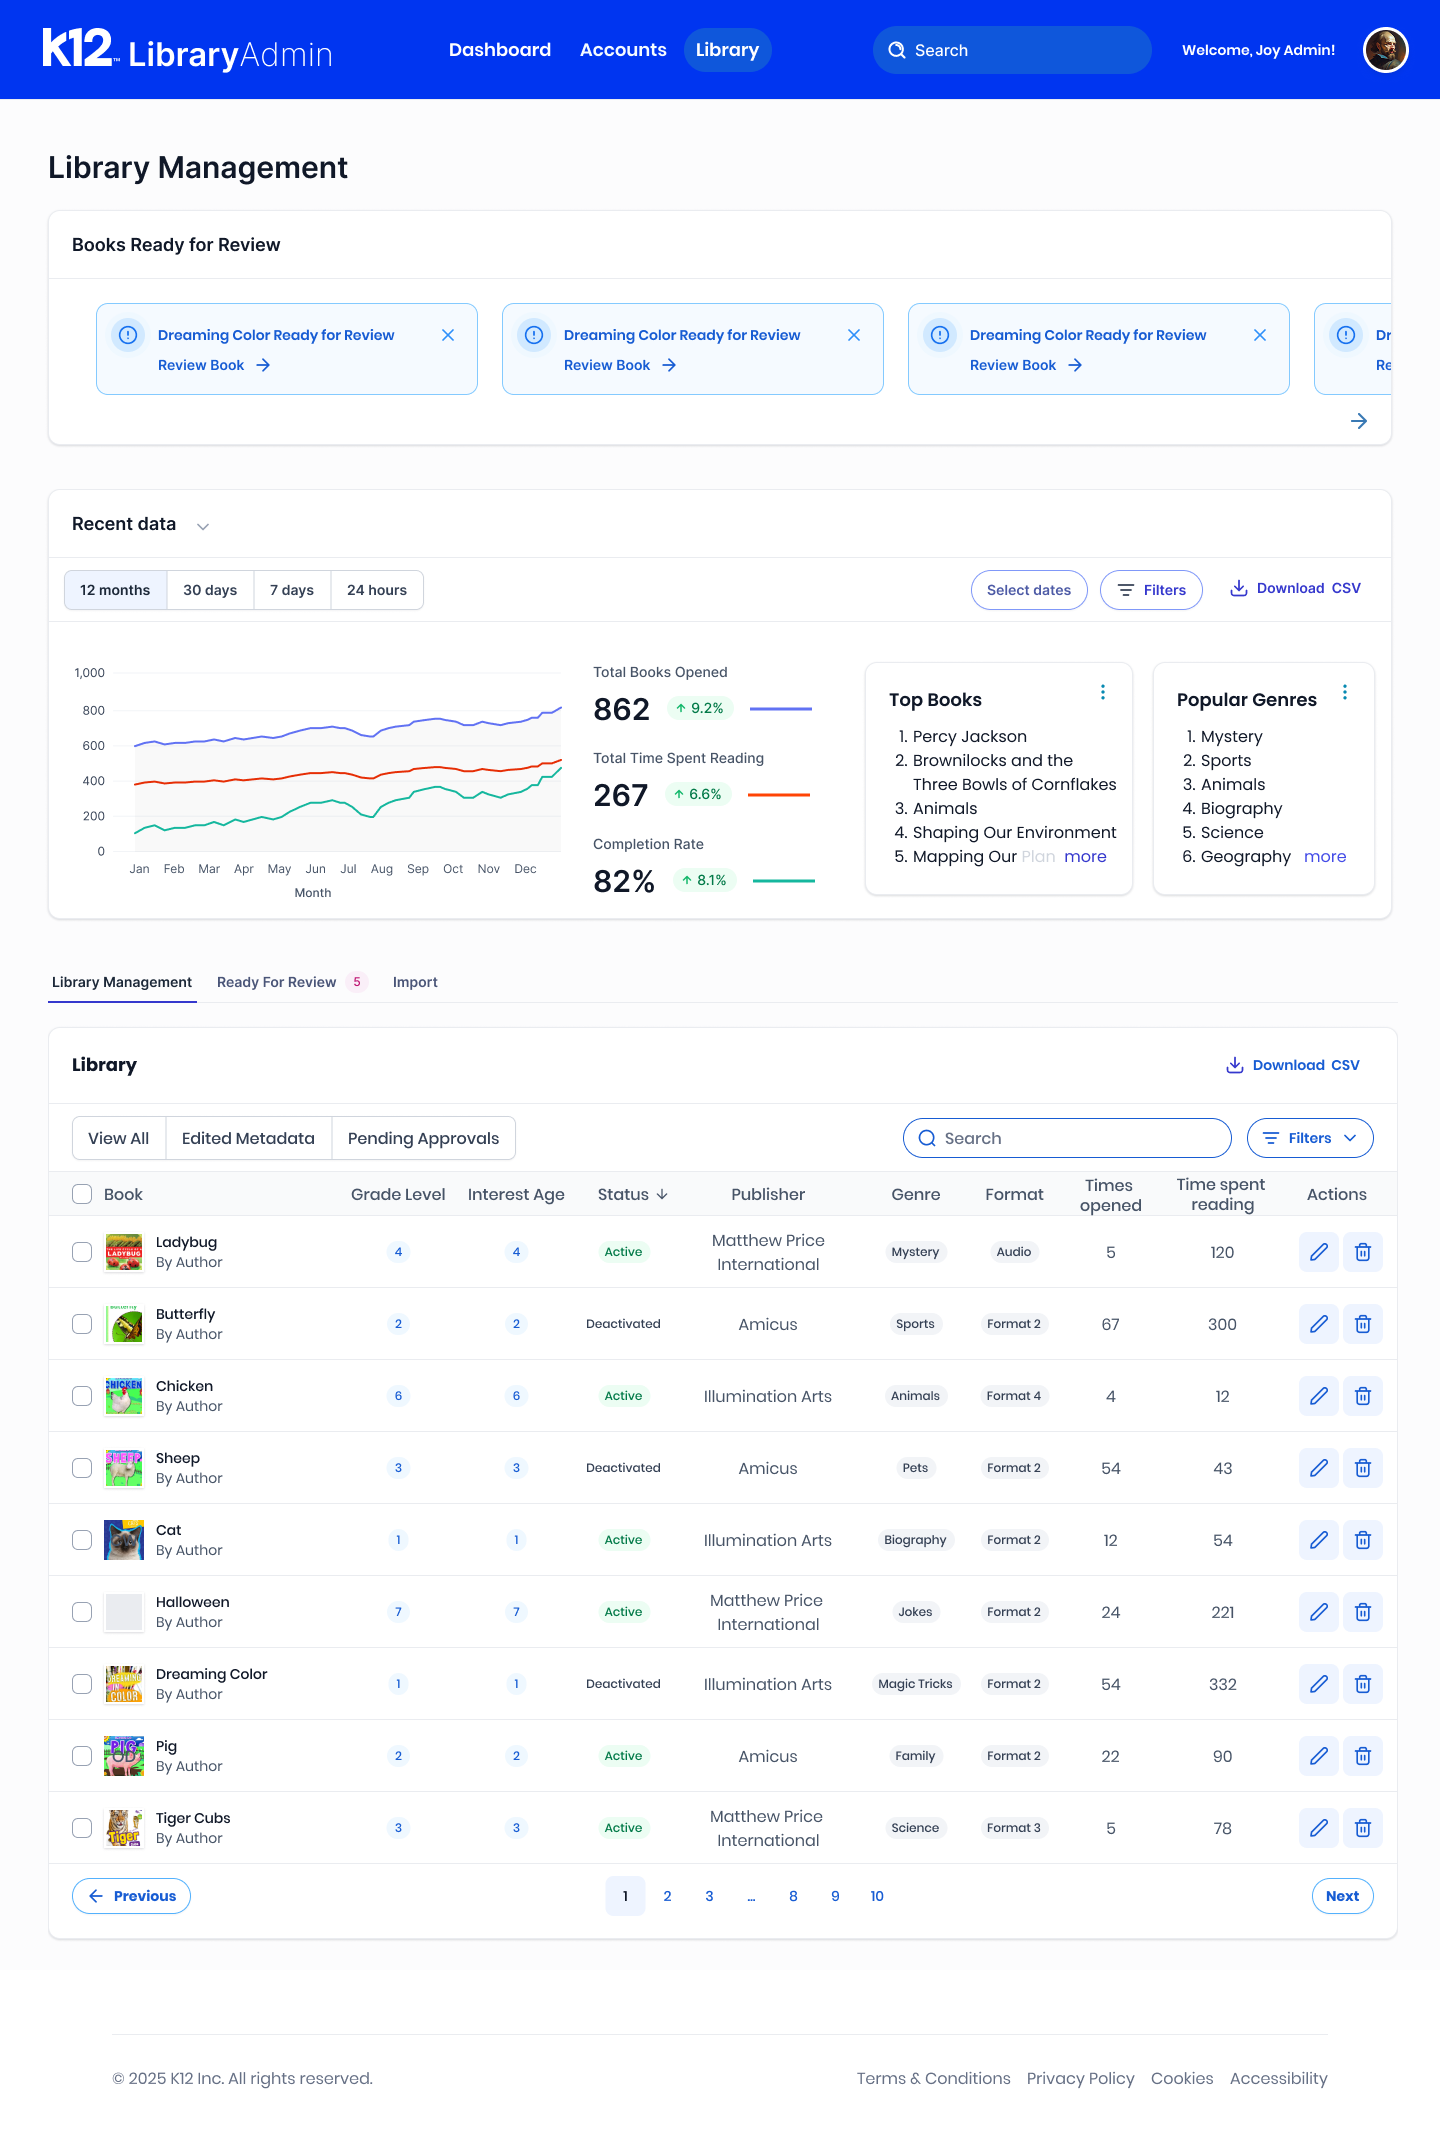This screenshot has height=2138, width=1440.
Task: Delete the Butterfly book with trash icon
Action: point(1363,1324)
